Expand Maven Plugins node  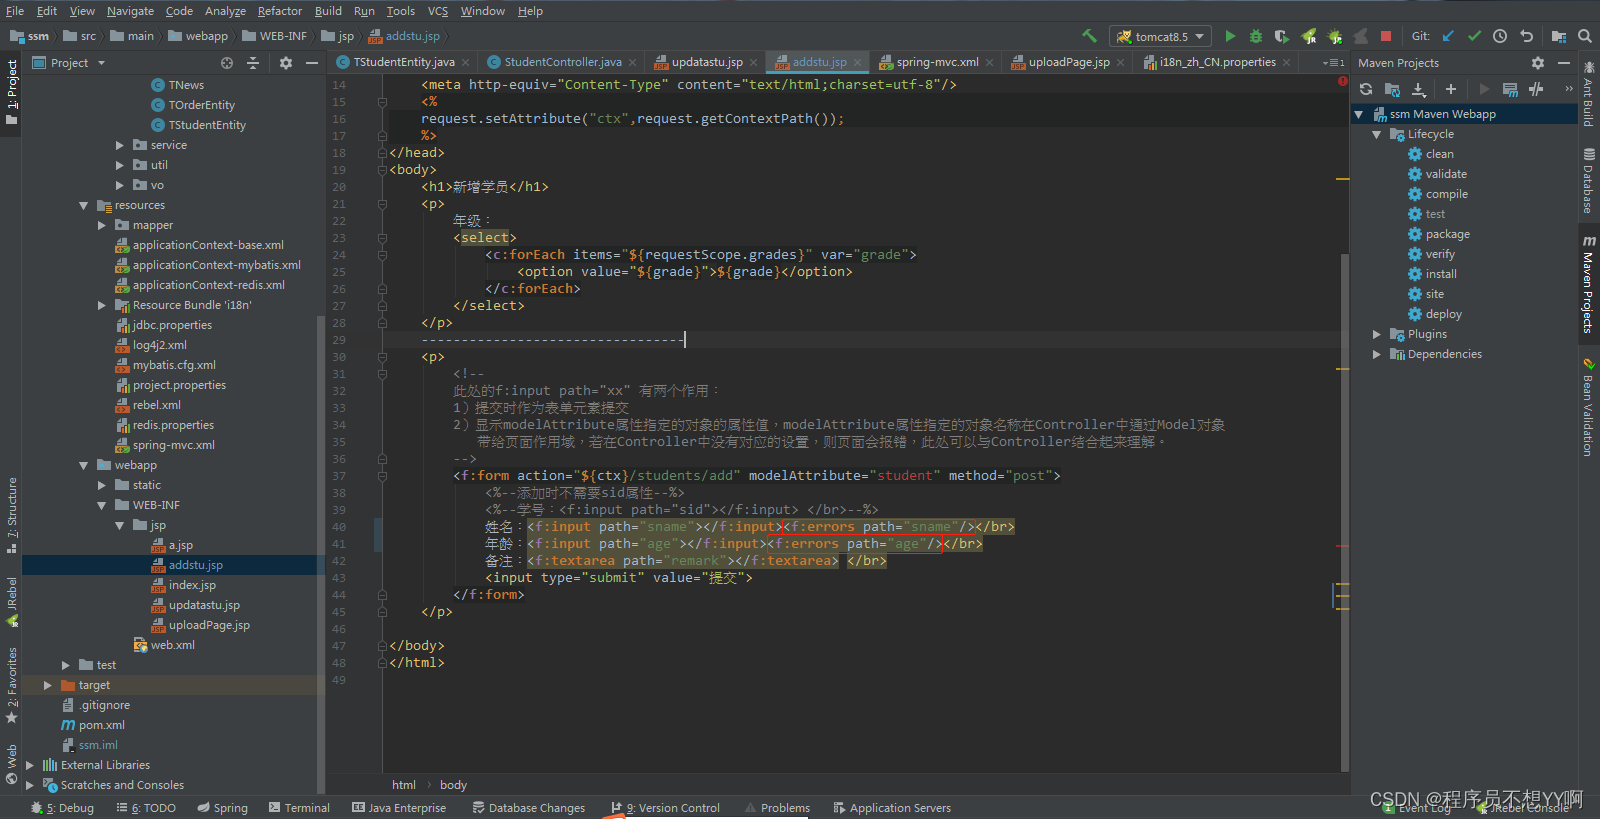1377,334
